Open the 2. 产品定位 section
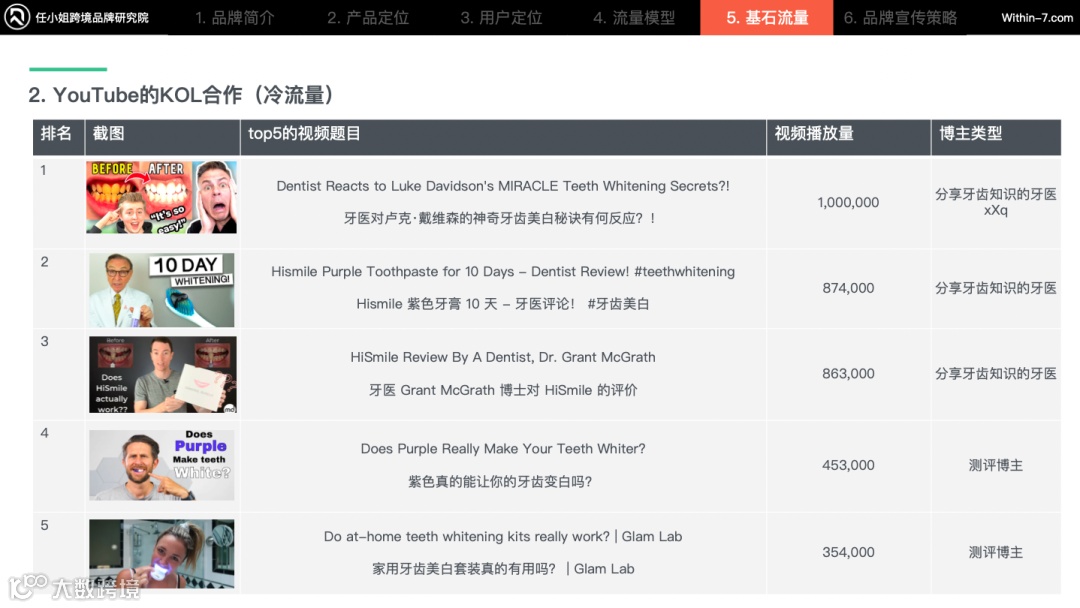1080x608 pixels. (367, 17)
